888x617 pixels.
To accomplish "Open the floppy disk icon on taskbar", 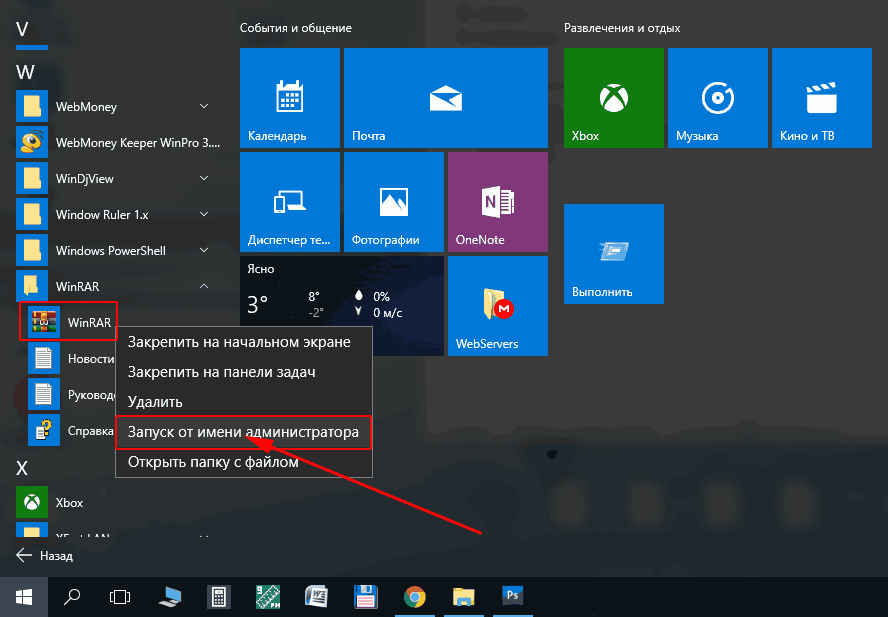I will (365, 597).
